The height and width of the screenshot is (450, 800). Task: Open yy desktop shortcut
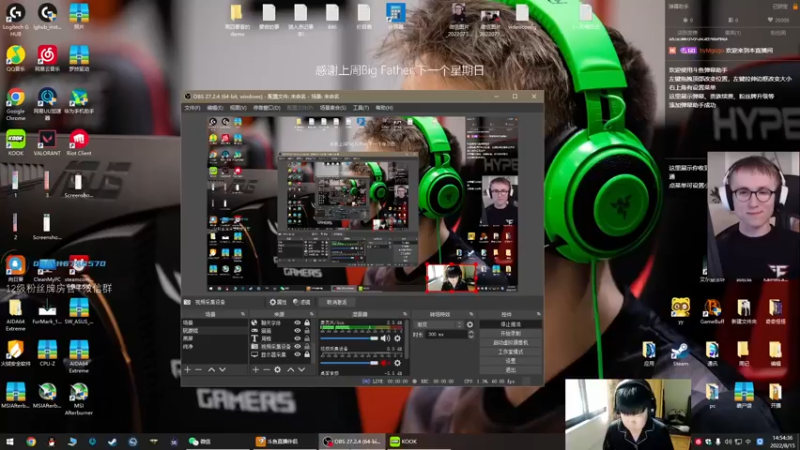click(680, 312)
